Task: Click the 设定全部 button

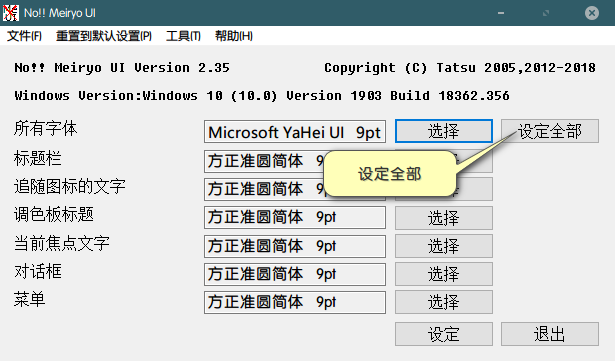Action: tap(550, 131)
